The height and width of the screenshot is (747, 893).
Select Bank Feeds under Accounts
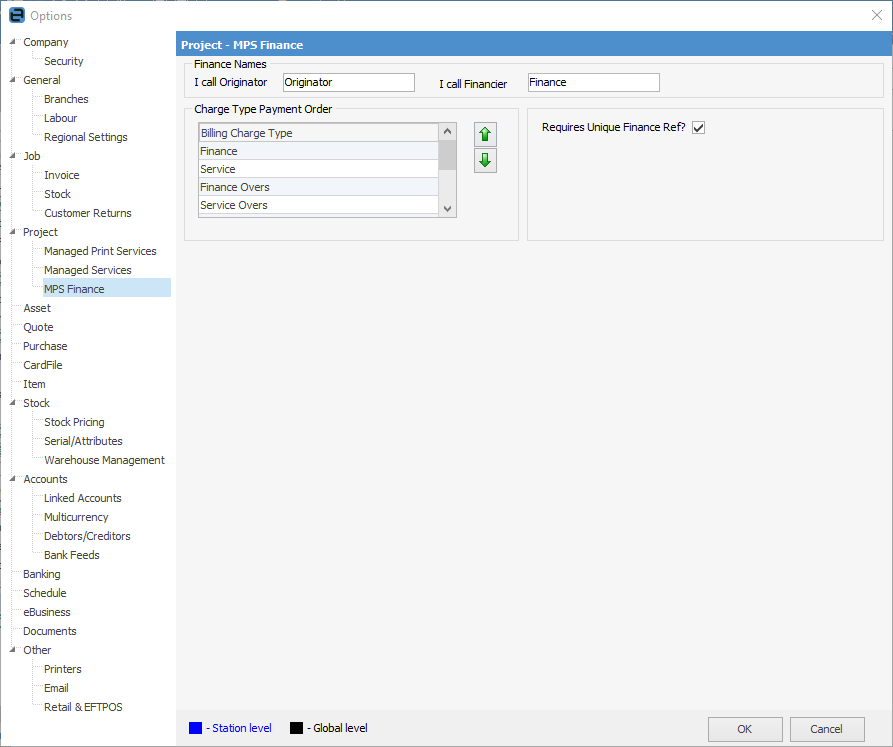click(71, 555)
